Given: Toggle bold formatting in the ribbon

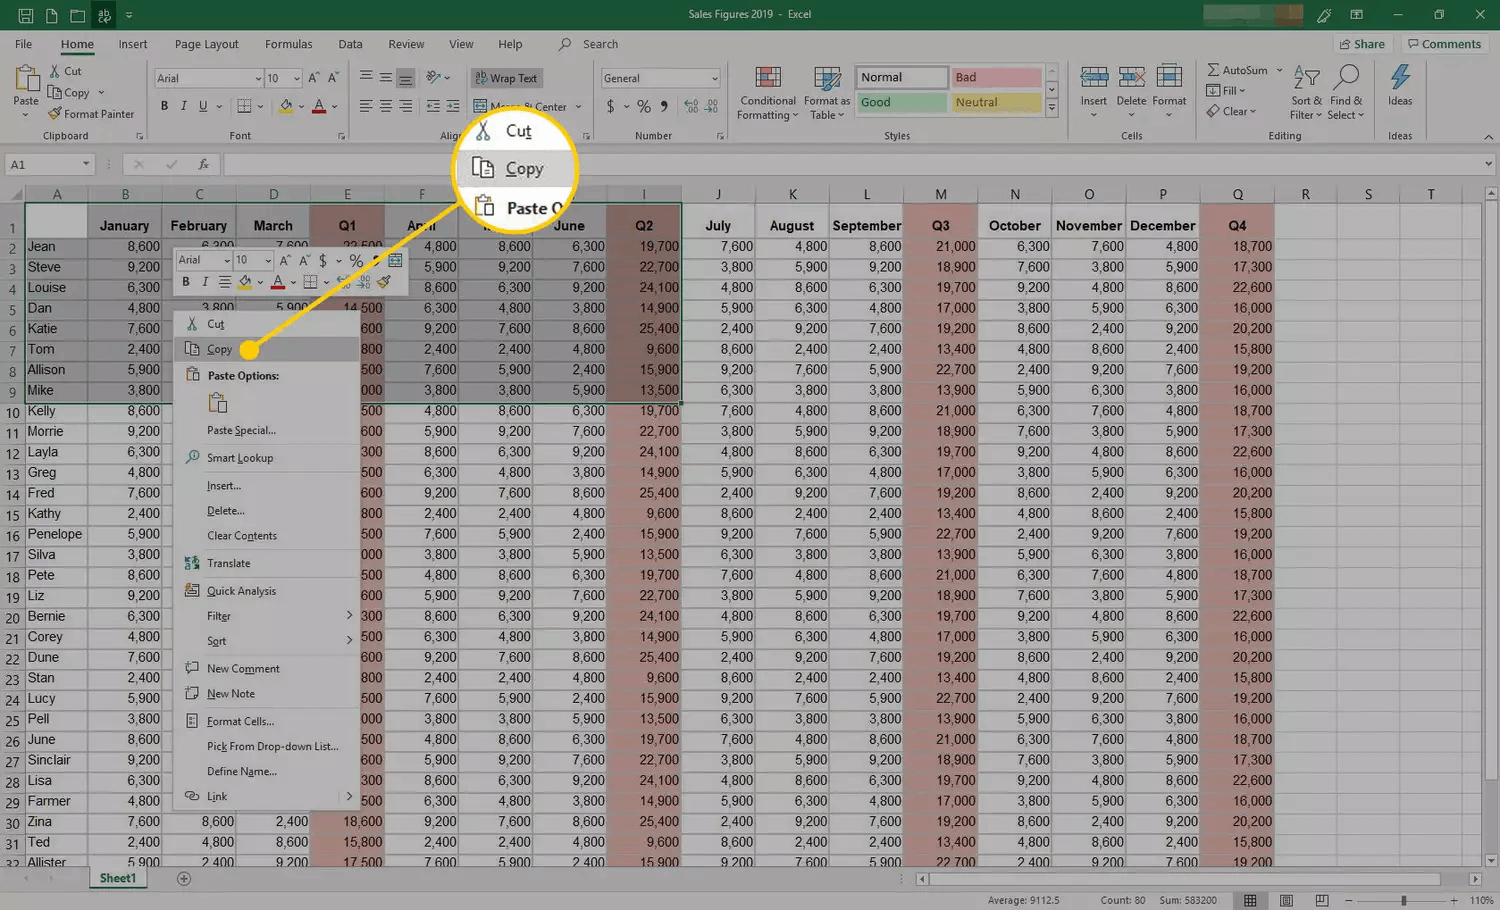Looking at the screenshot, I should (x=164, y=106).
